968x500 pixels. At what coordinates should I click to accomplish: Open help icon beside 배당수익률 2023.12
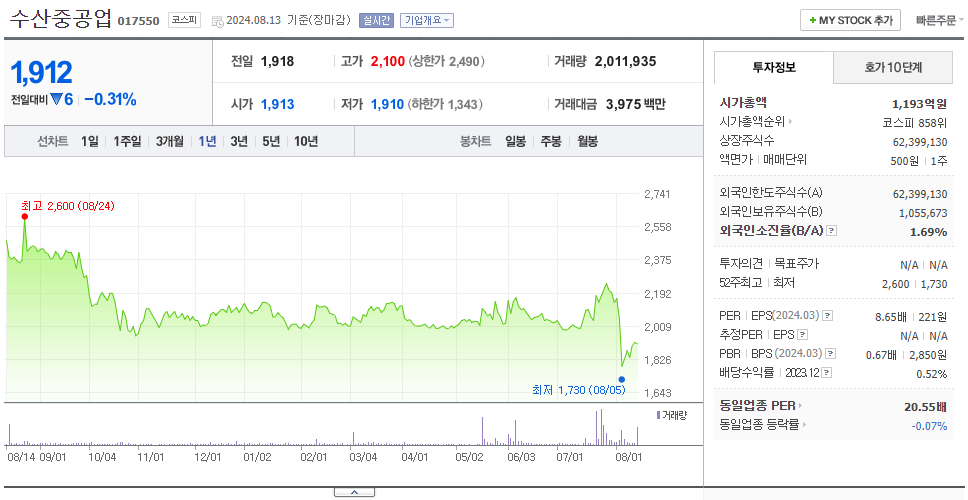click(827, 373)
